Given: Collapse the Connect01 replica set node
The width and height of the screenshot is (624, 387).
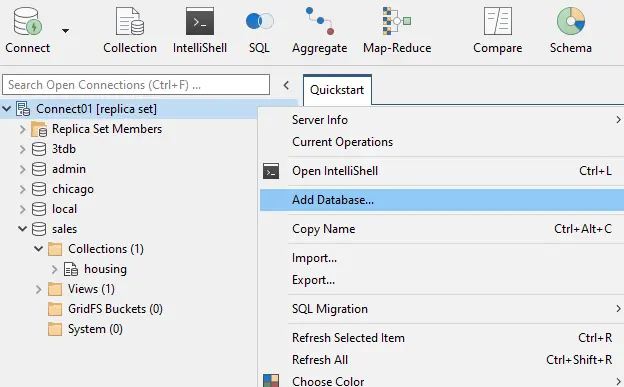Looking at the screenshot, I should point(7,108).
